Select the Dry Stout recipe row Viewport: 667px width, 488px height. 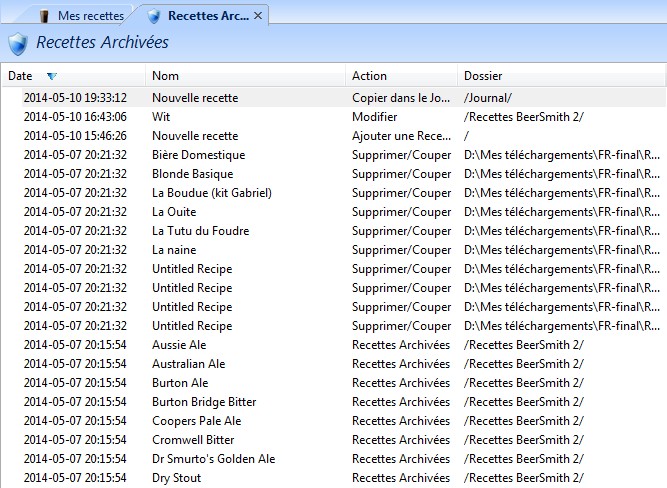[x=176, y=478]
